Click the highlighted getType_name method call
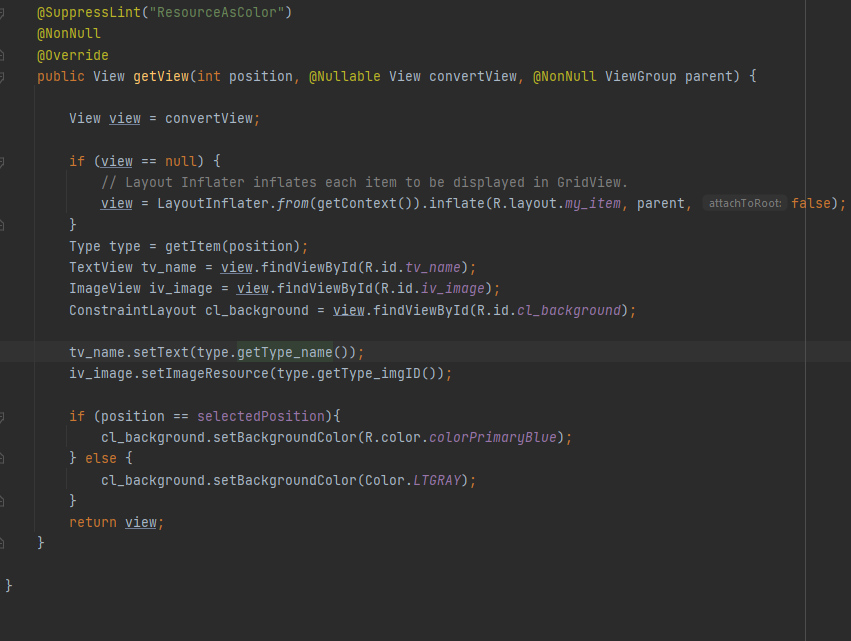The image size is (851, 641). [x=284, y=352]
